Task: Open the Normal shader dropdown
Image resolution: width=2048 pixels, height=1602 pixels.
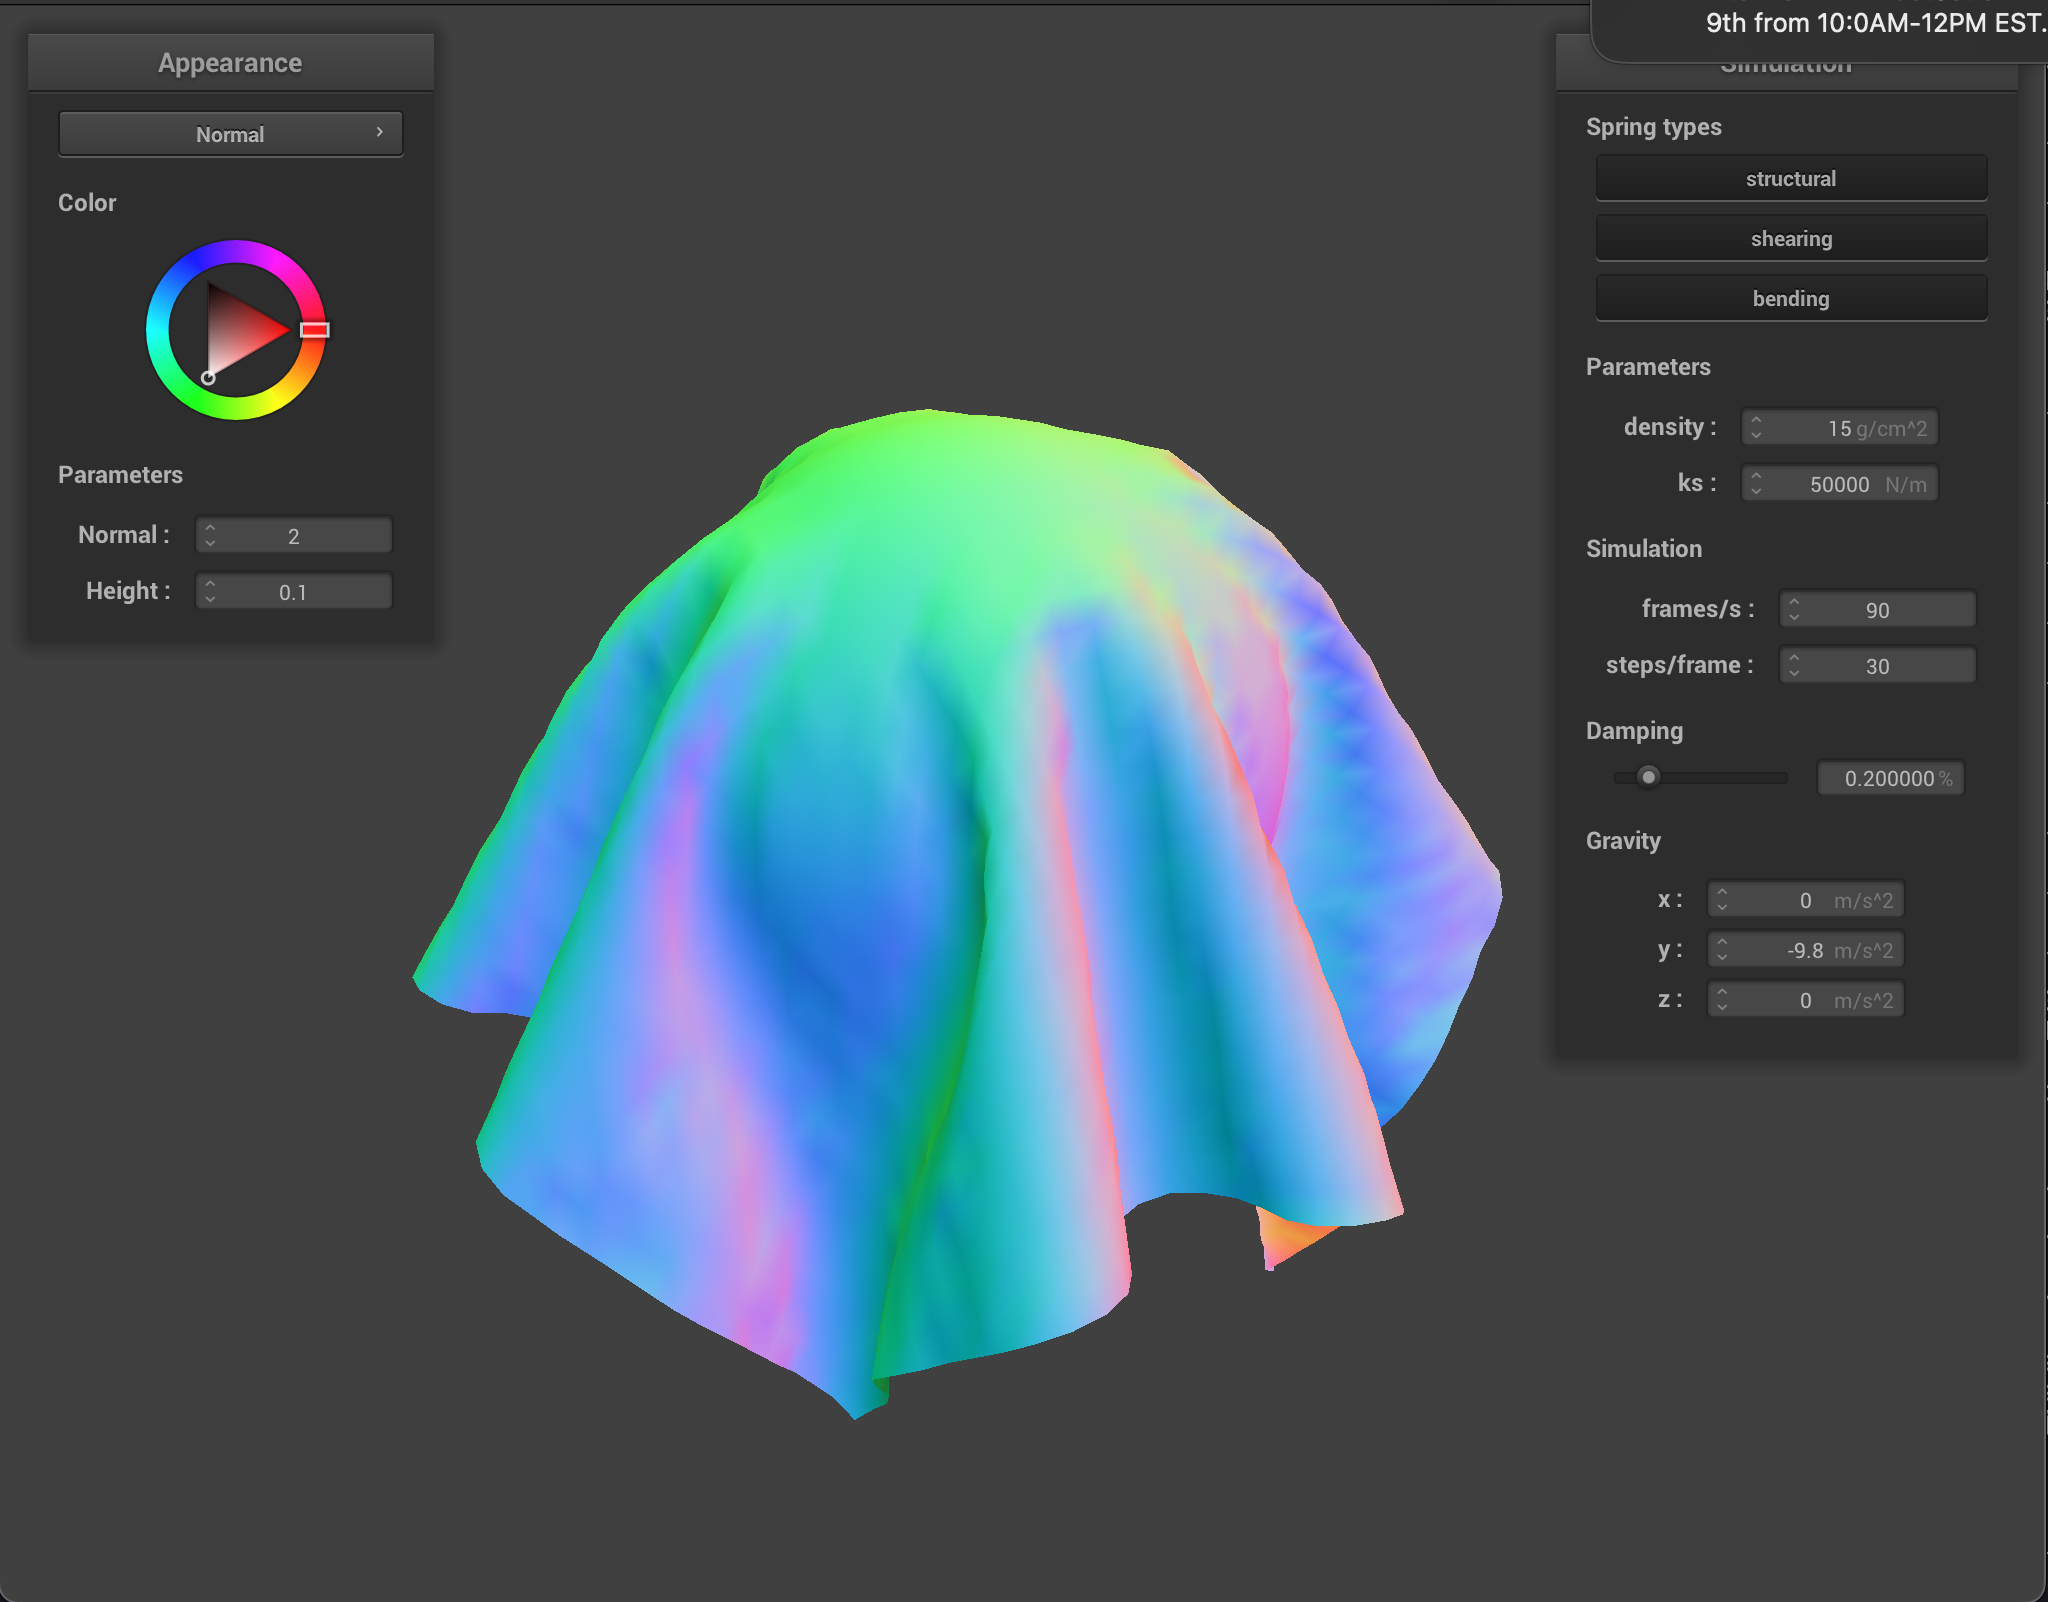Action: 230,134
